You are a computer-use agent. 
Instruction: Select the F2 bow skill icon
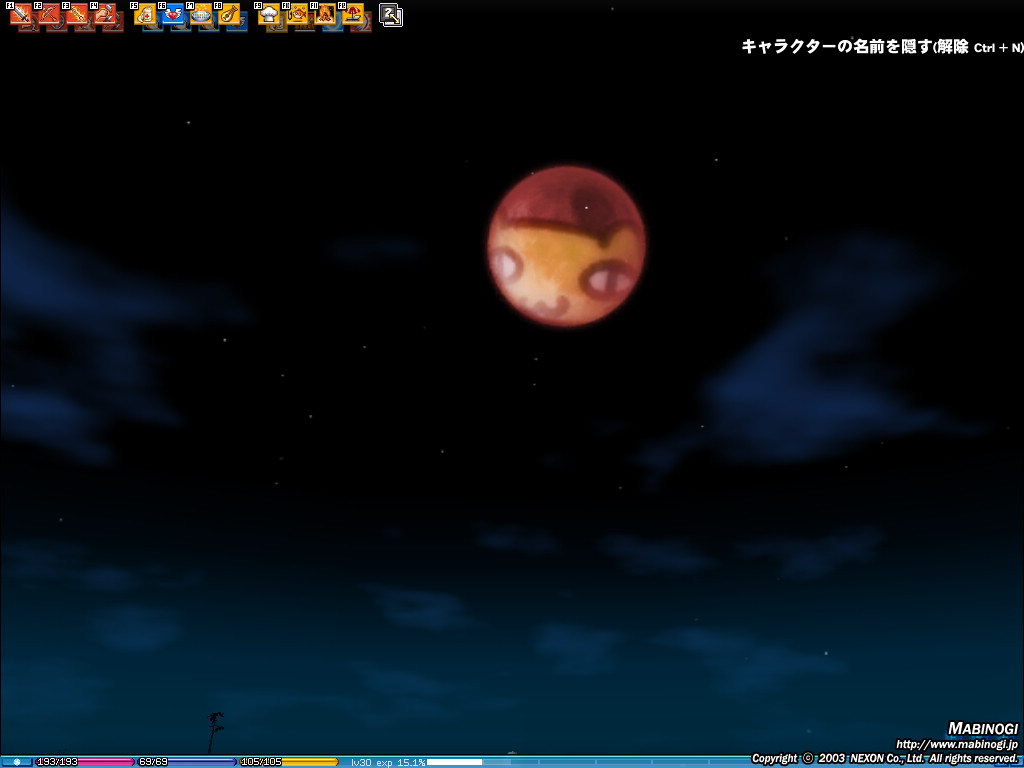[49, 15]
